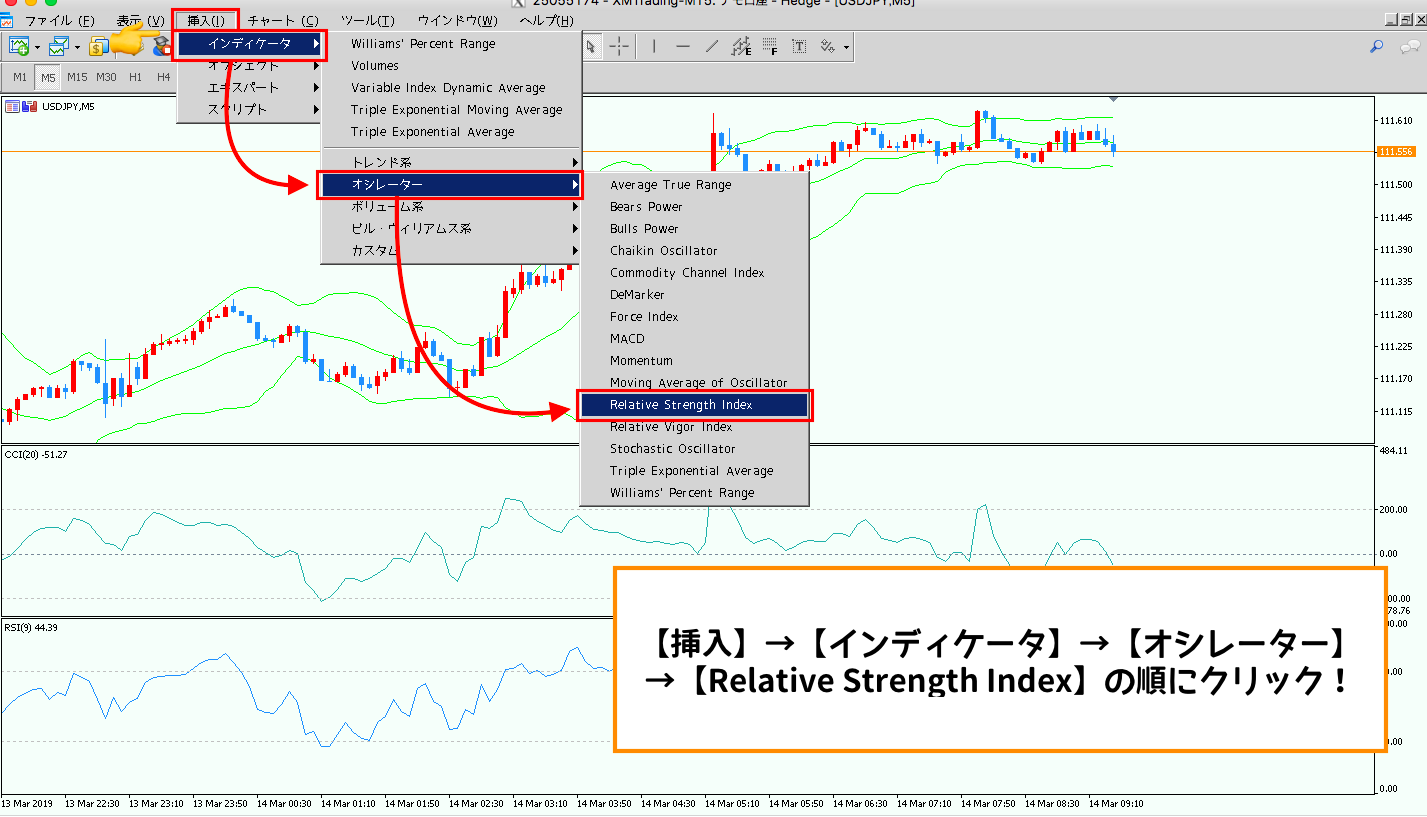This screenshot has height=817, width=1427.
Task: Select the text label tool
Action: coord(799,46)
